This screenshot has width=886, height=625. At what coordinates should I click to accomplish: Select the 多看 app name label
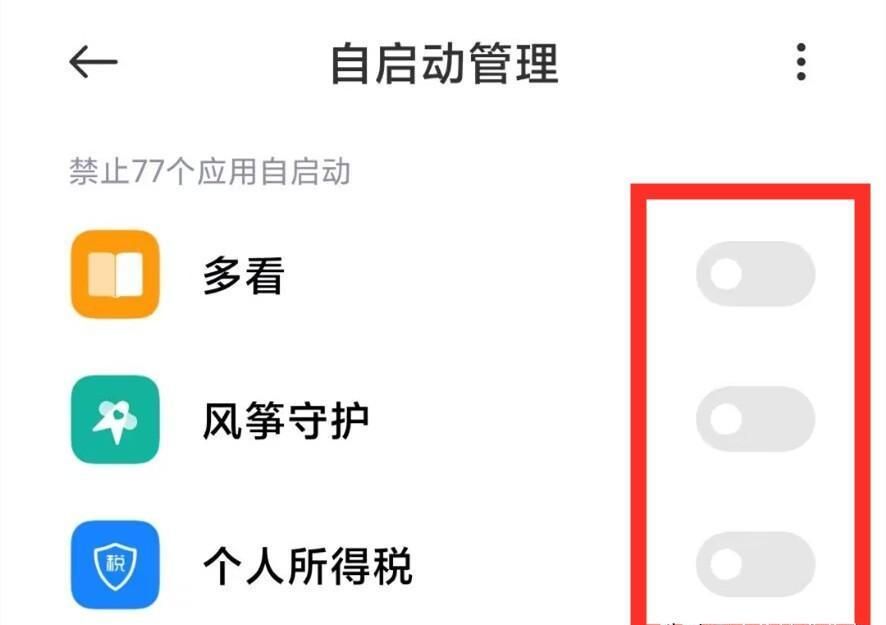tap(244, 276)
